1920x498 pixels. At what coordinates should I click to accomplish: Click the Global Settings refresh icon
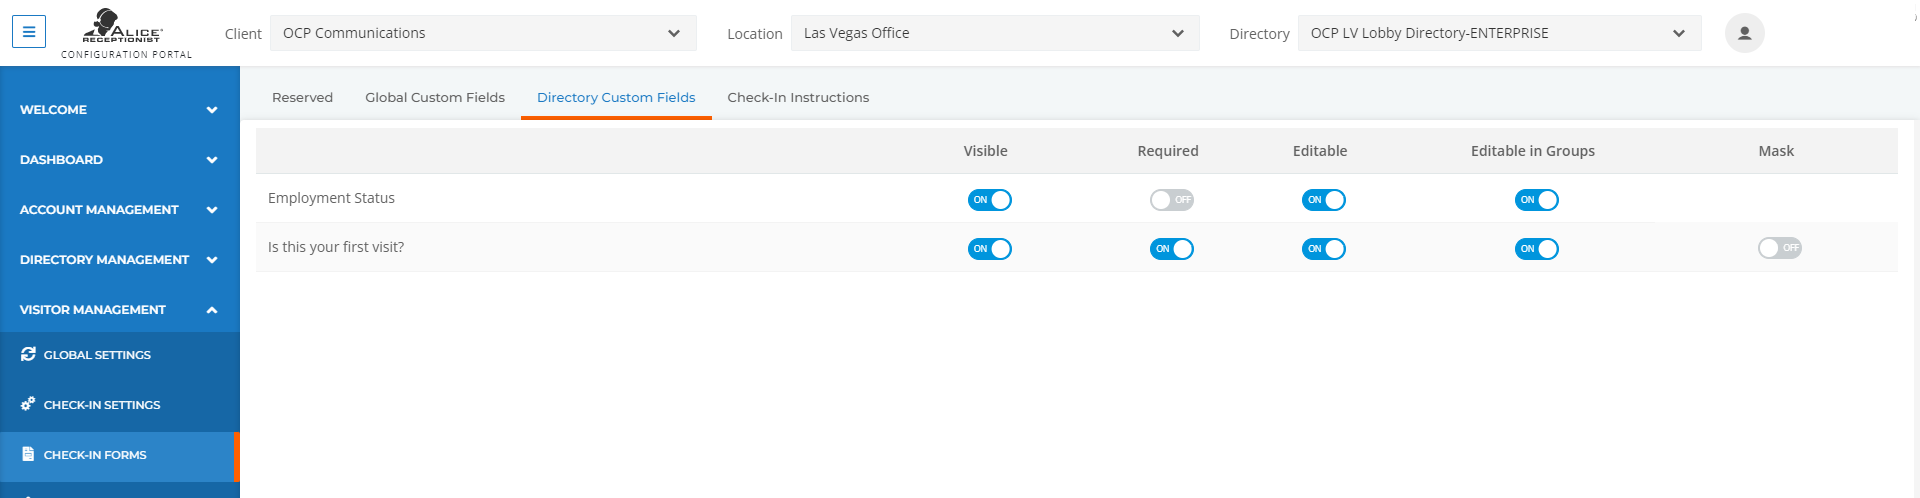pyautogui.click(x=28, y=354)
